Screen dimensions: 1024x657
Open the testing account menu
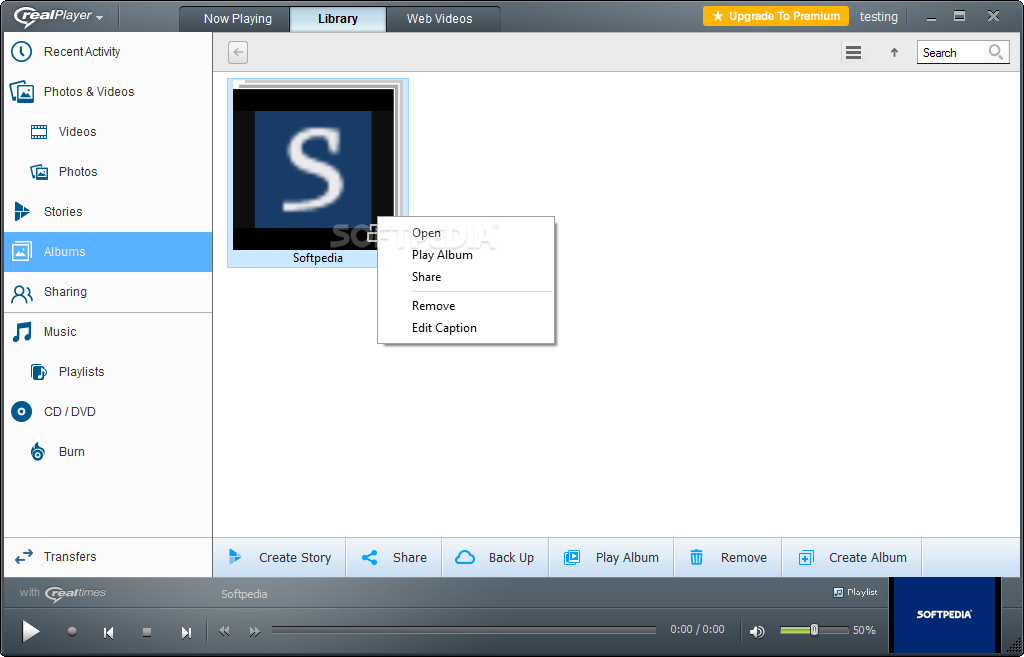878,16
